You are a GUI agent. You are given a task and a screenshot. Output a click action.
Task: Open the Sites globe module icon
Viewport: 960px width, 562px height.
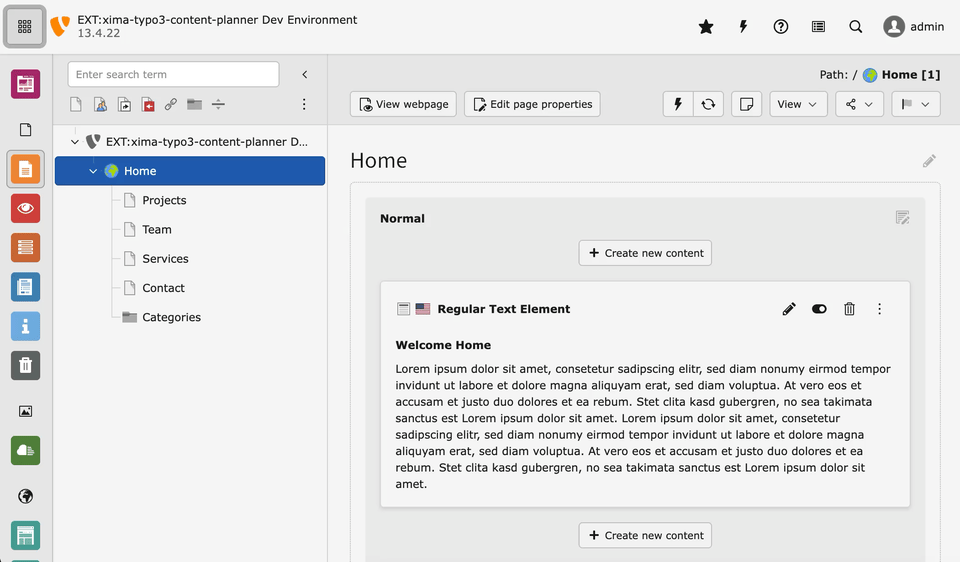(x=25, y=496)
